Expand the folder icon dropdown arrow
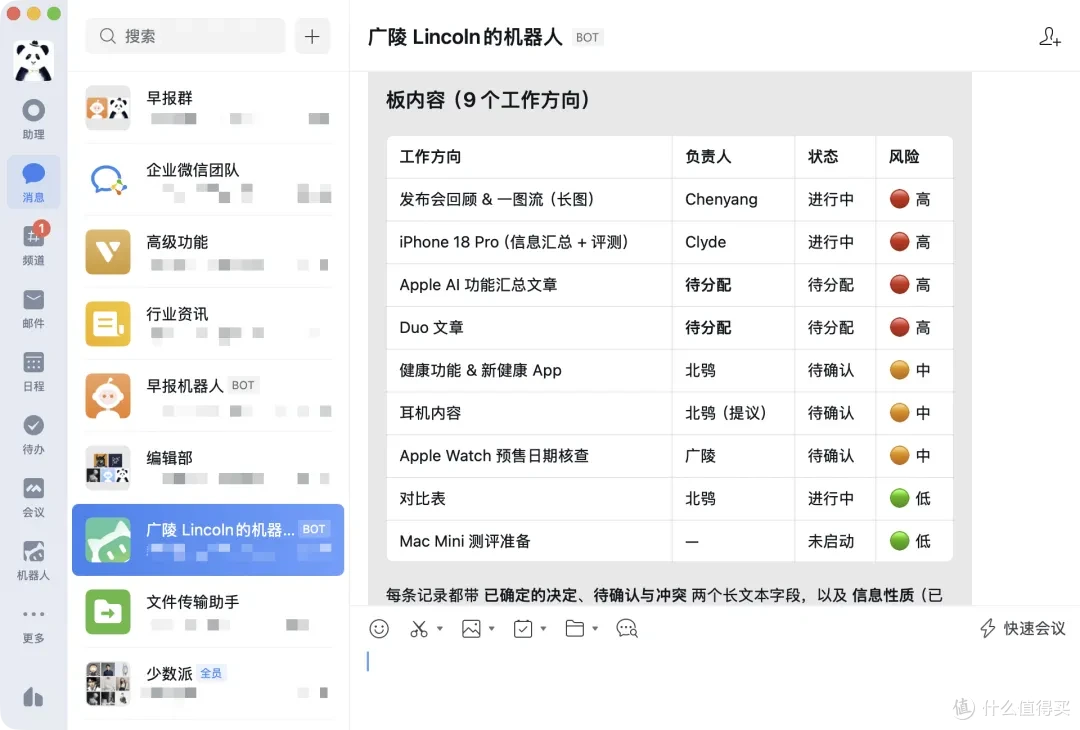This screenshot has height=730, width=1080. (x=595, y=628)
